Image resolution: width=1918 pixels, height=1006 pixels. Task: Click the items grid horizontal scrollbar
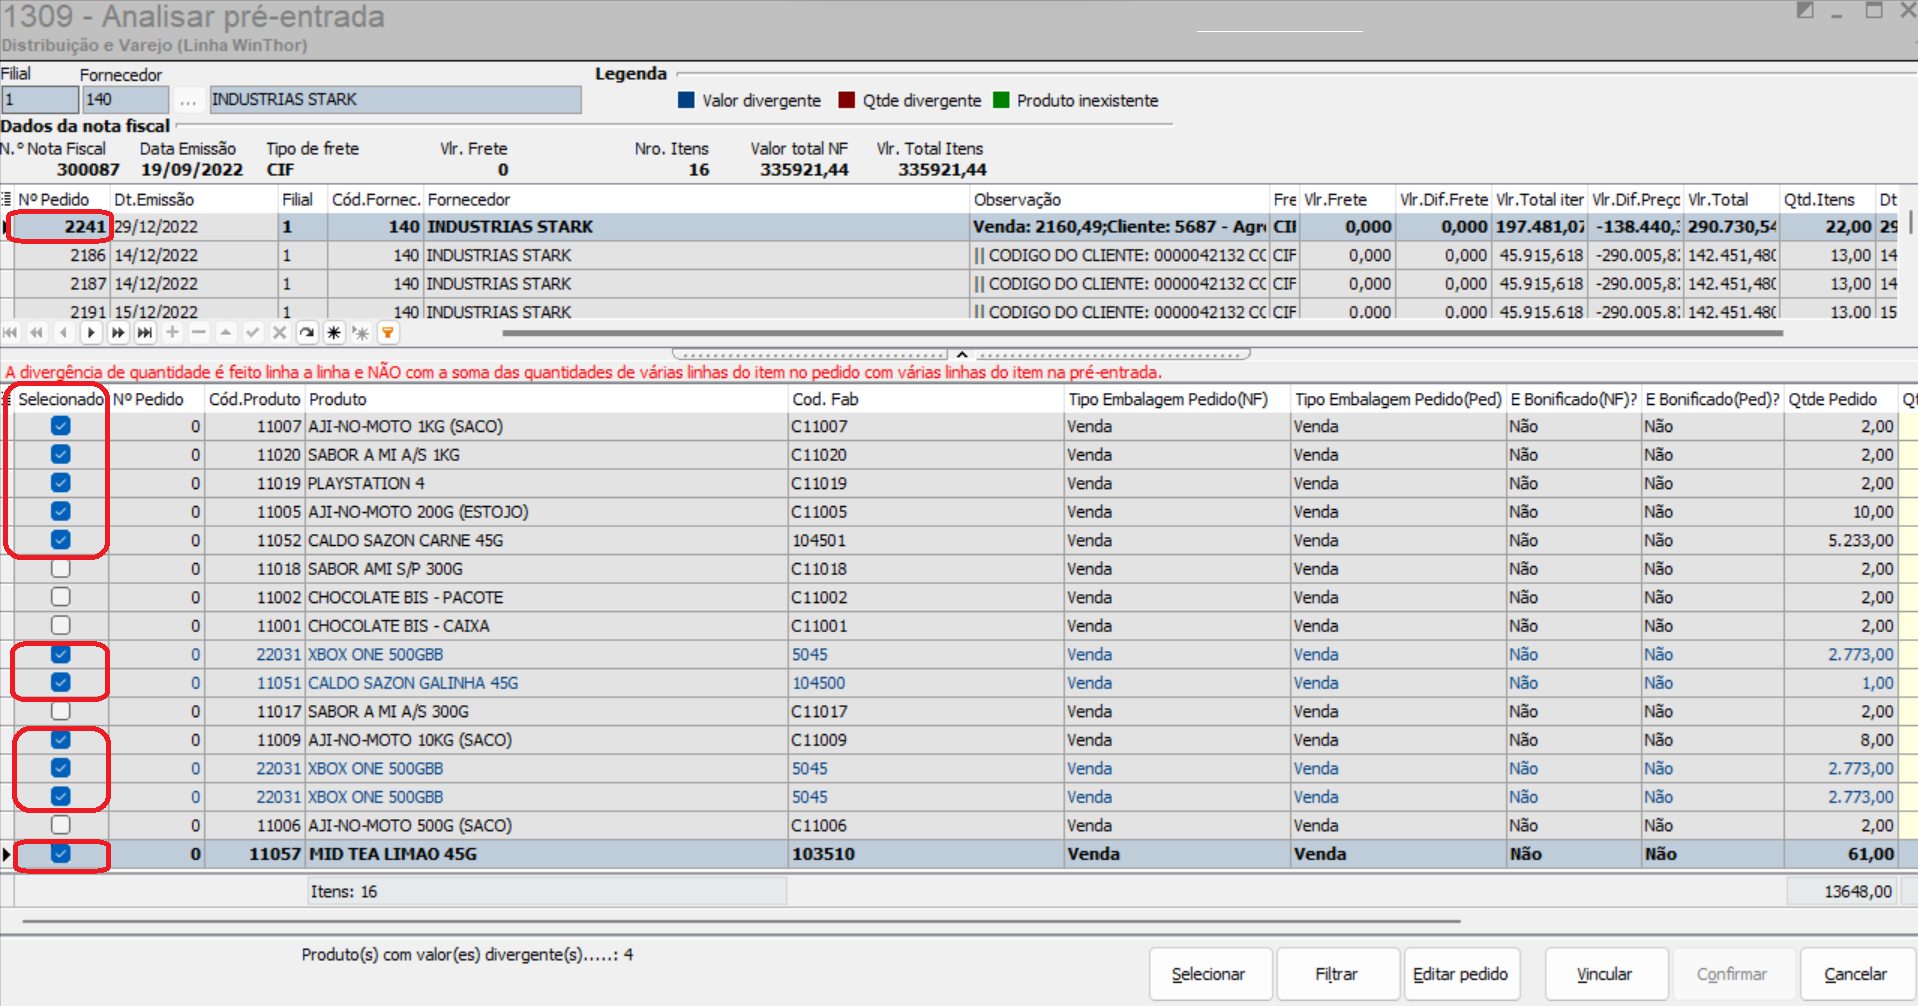(740, 921)
